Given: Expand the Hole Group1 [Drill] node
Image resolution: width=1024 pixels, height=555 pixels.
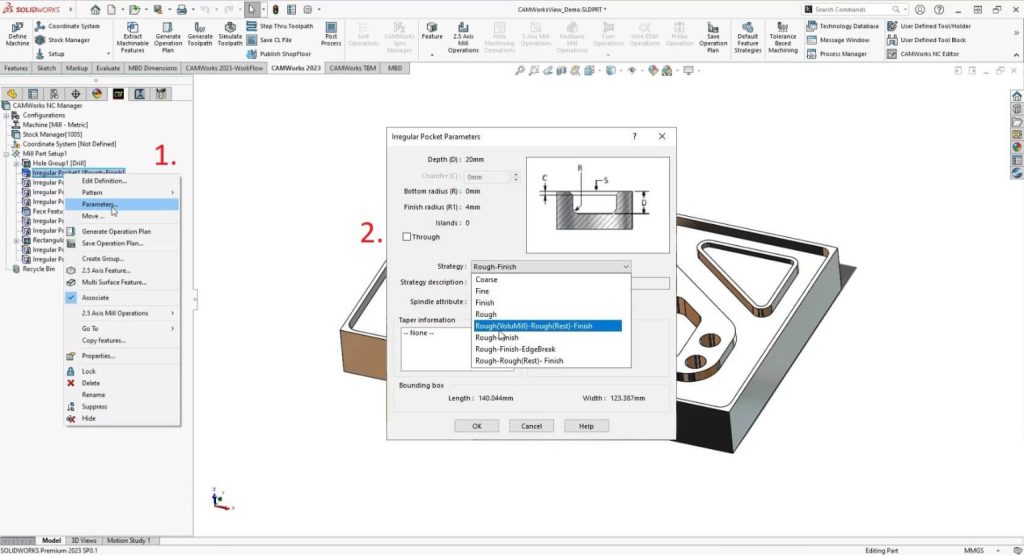Looking at the screenshot, I should tap(16, 163).
